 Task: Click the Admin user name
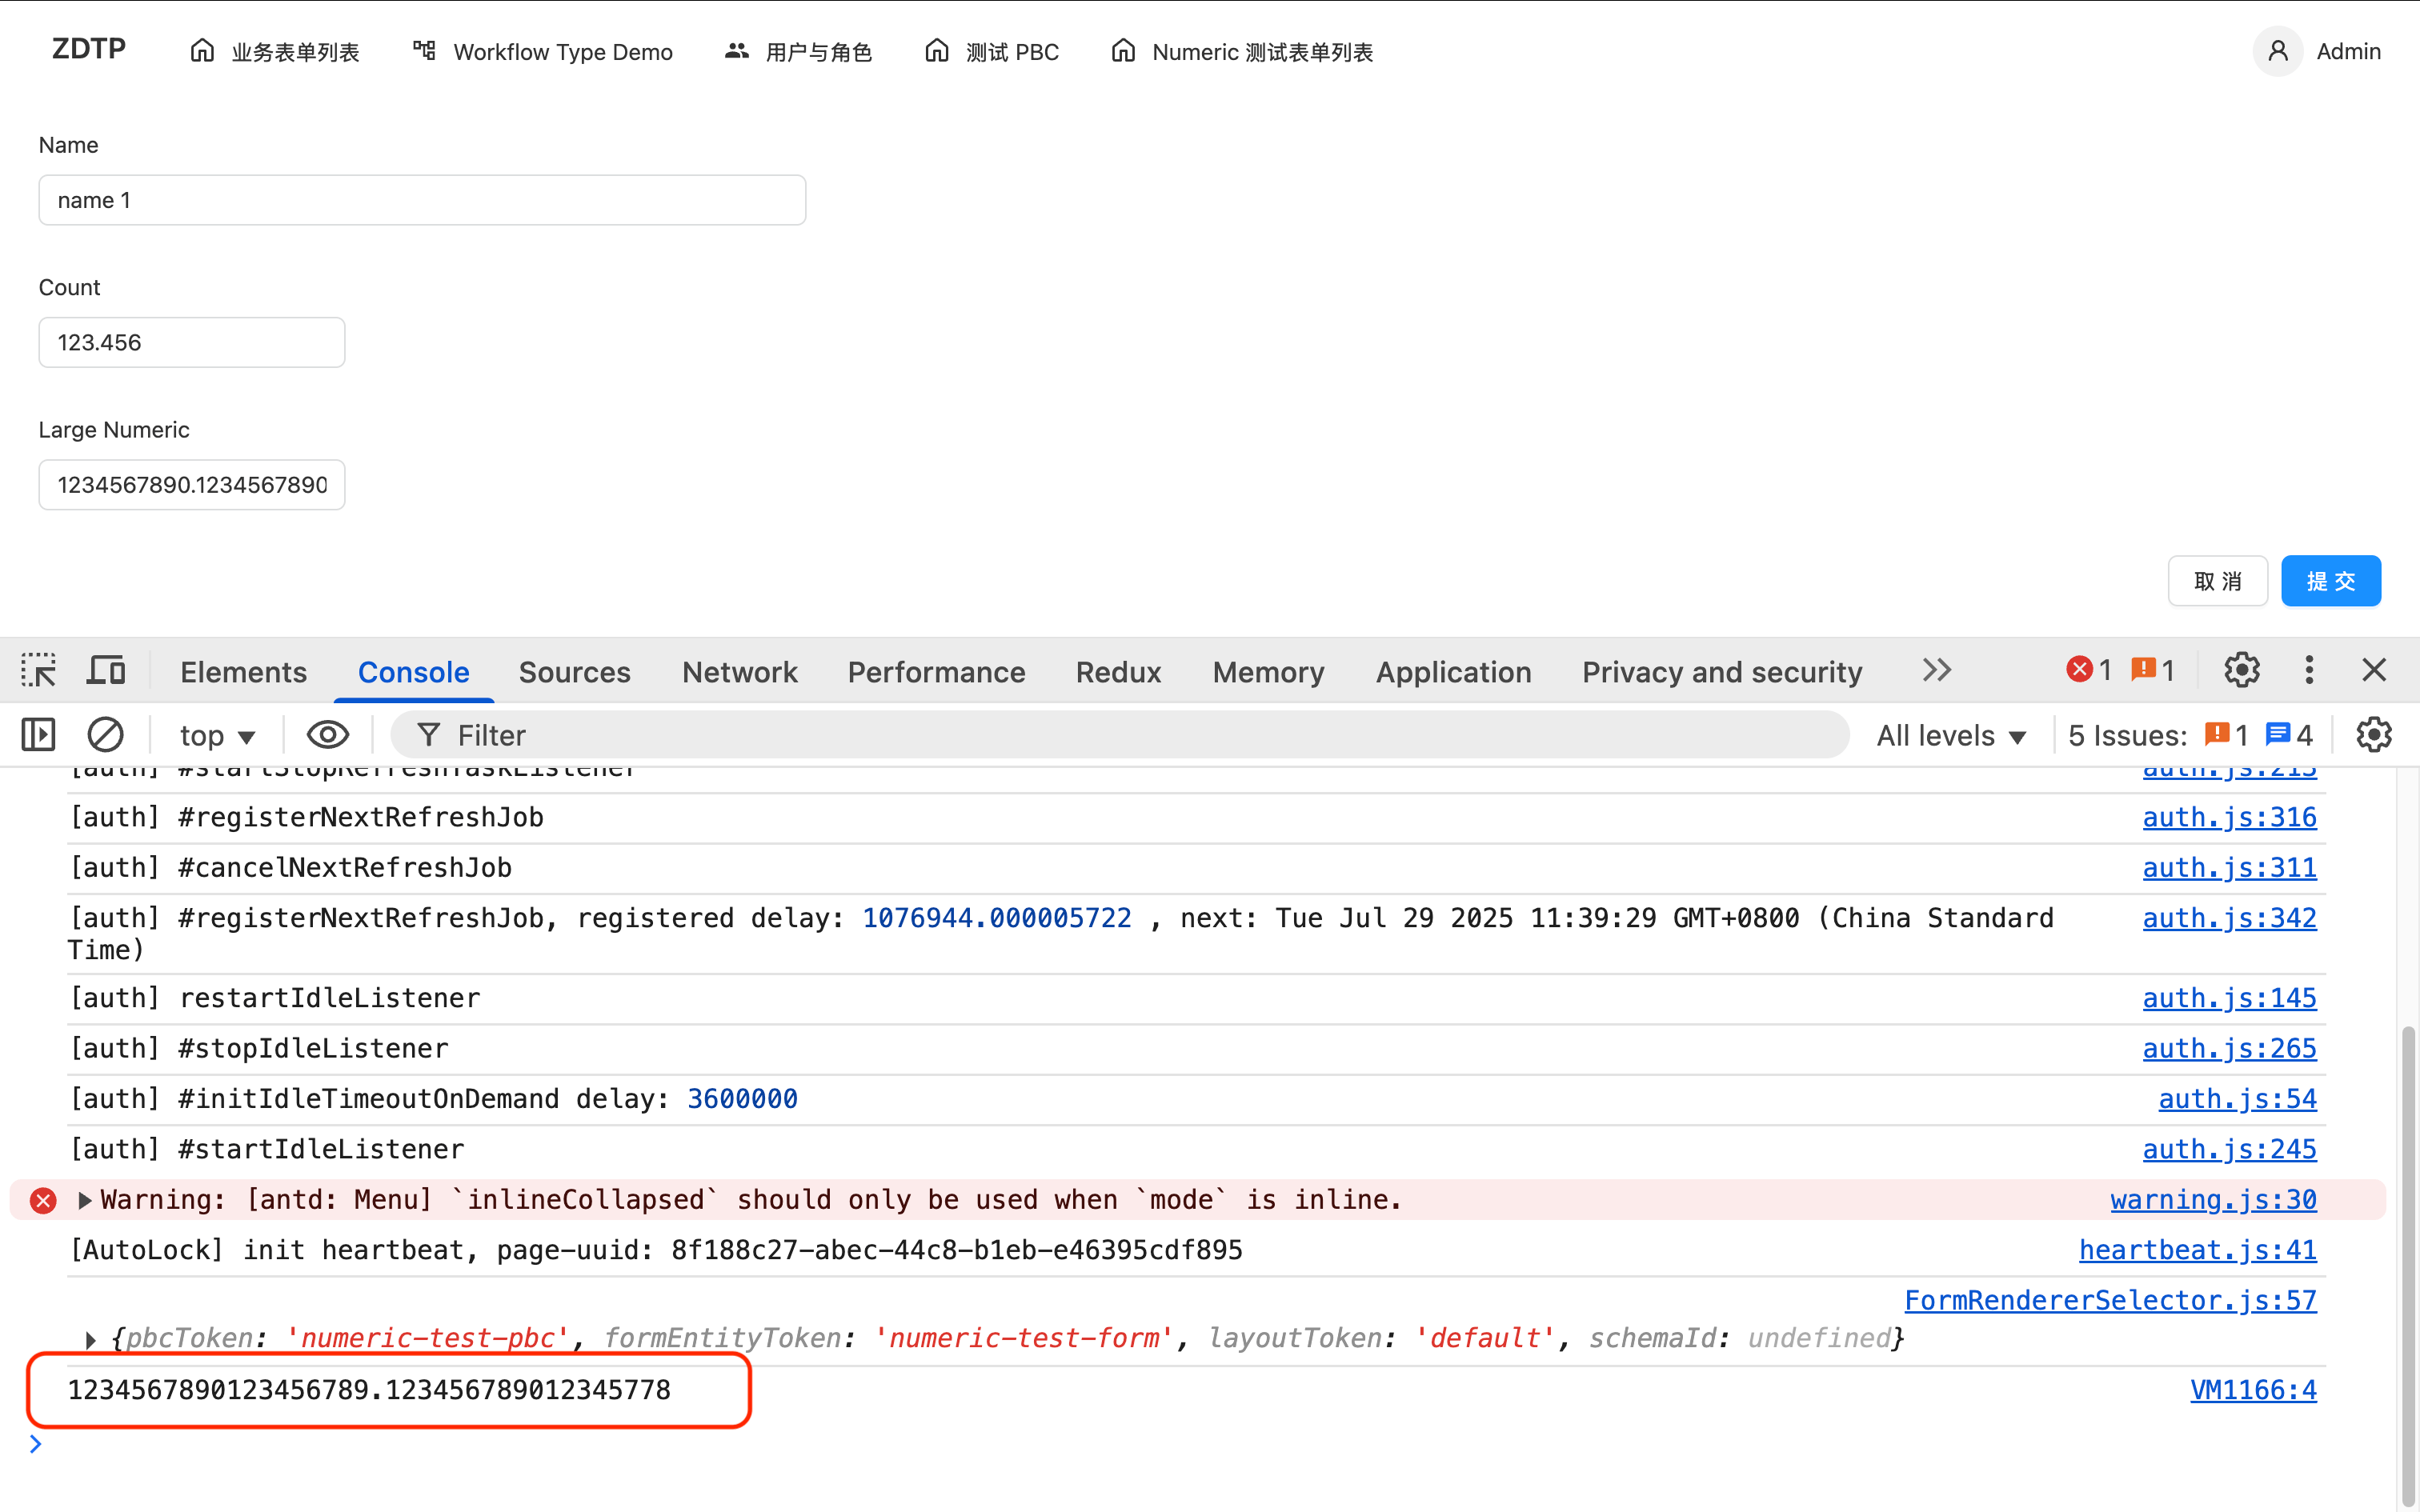[2348, 51]
